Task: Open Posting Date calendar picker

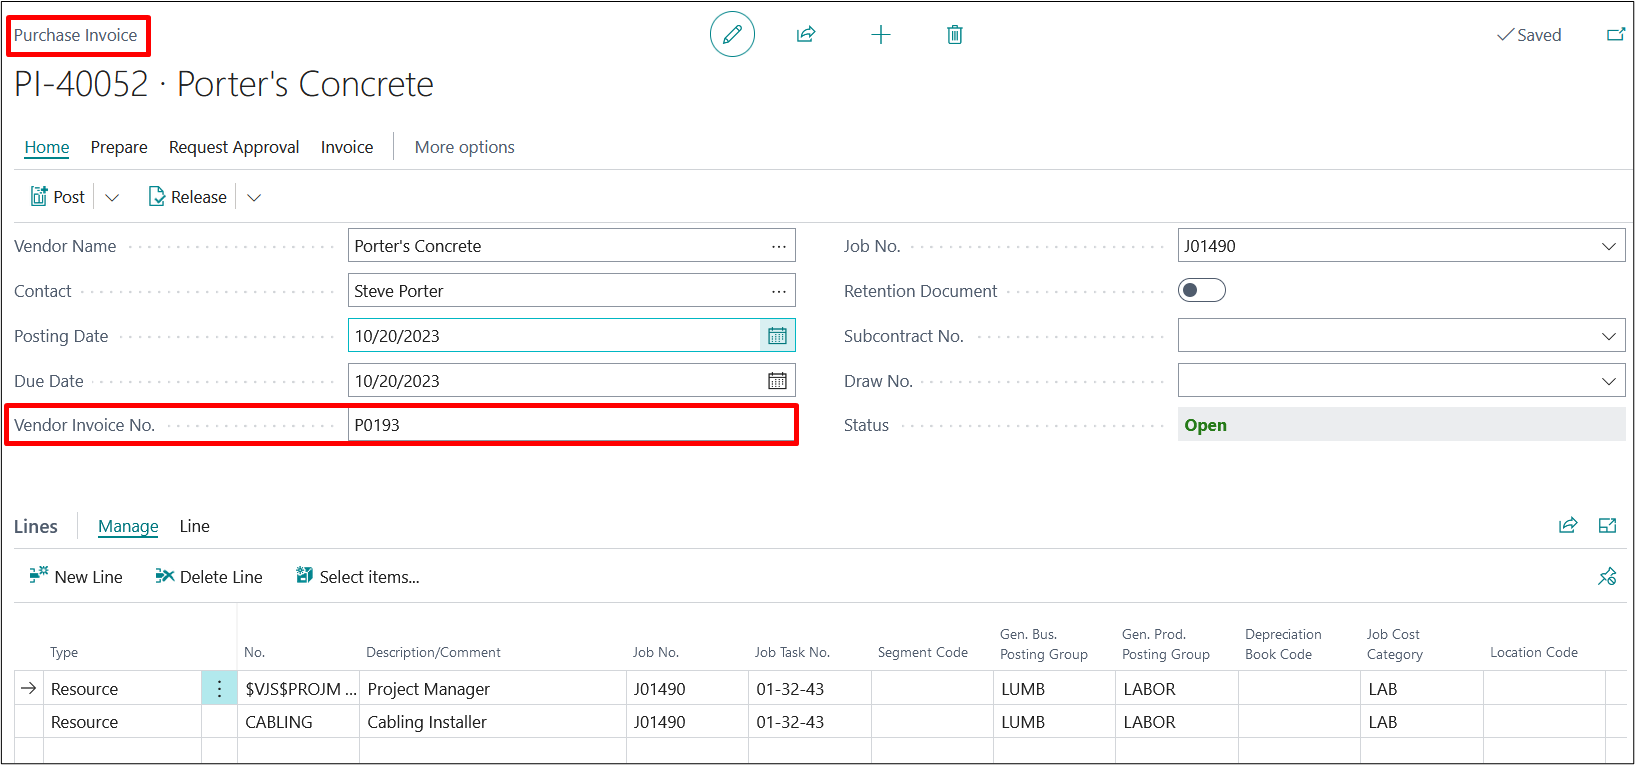Action: coord(777,336)
